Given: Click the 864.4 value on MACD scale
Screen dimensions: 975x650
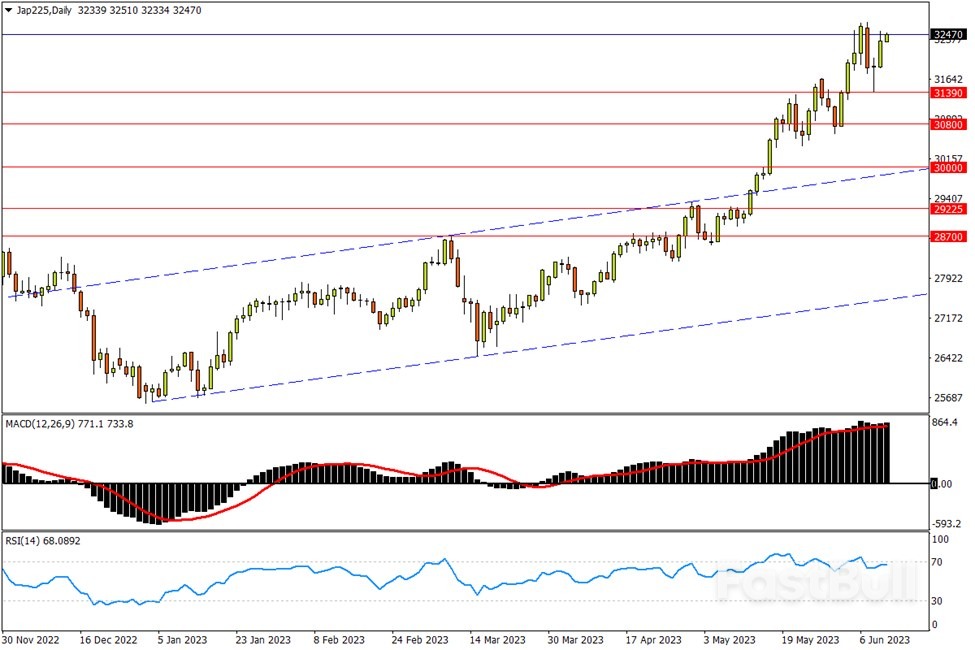Looking at the screenshot, I should pos(946,423).
